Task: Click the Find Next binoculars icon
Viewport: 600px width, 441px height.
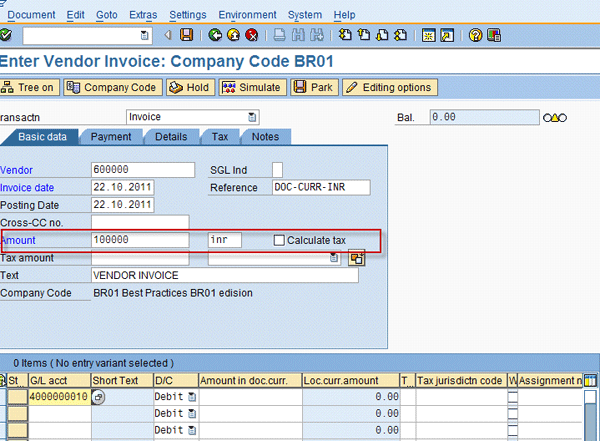Action: click(x=317, y=35)
